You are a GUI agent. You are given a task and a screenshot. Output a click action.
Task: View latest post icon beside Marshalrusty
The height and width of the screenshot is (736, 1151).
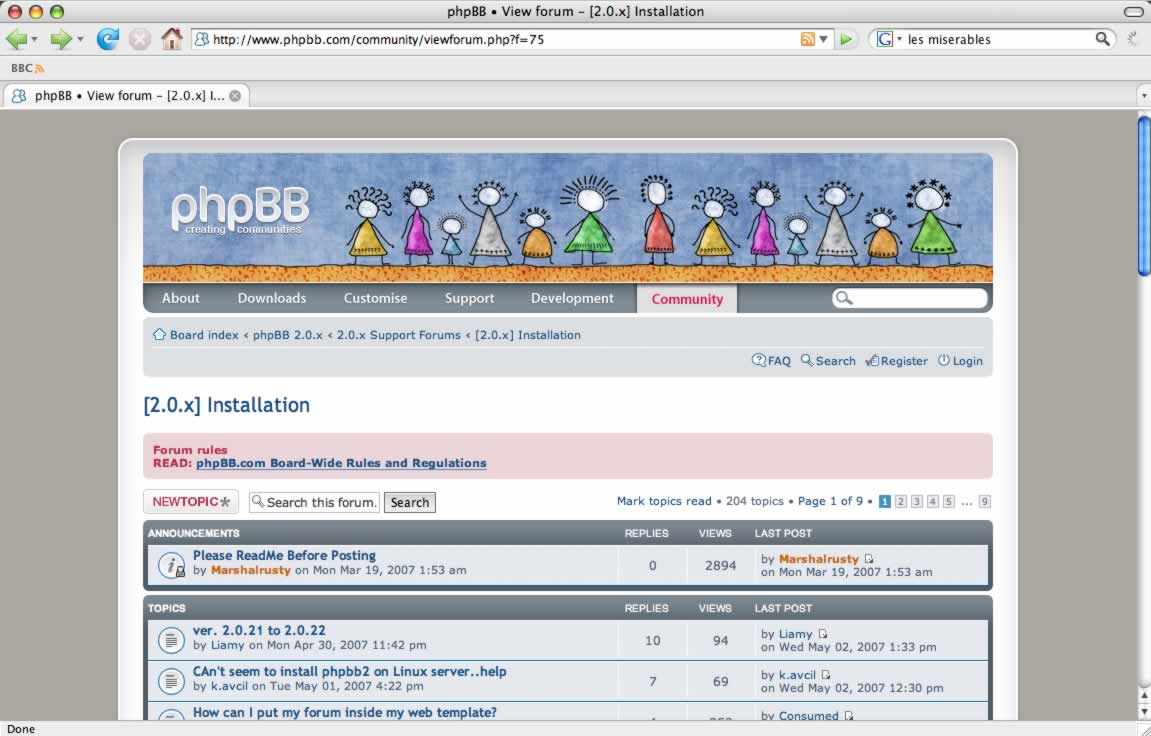pyautogui.click(x=869, y=559)
